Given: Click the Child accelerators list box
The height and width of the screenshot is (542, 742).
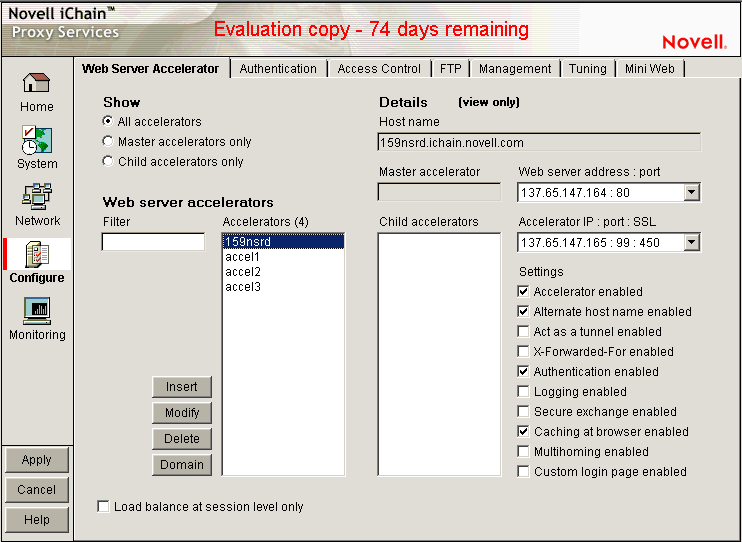Looking at the screenshot, I should click(439, 354).
